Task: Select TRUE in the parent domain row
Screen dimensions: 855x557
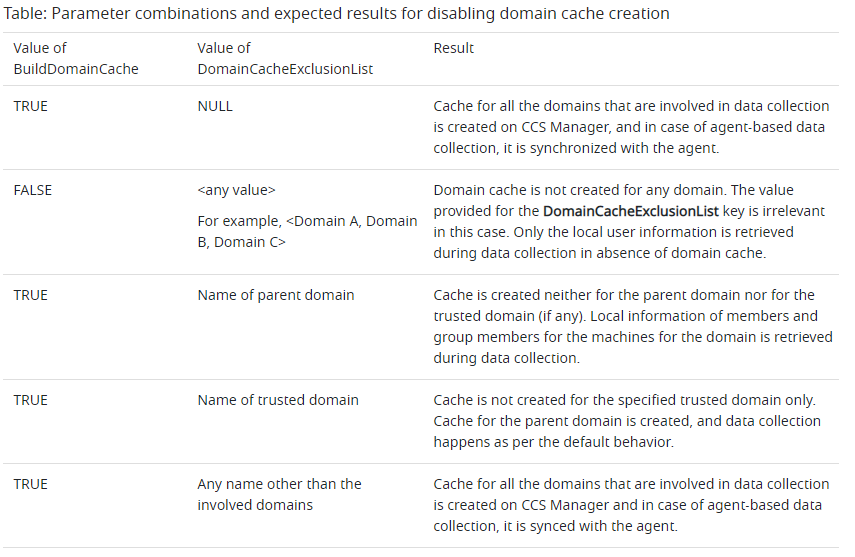Action: [30, 295]
